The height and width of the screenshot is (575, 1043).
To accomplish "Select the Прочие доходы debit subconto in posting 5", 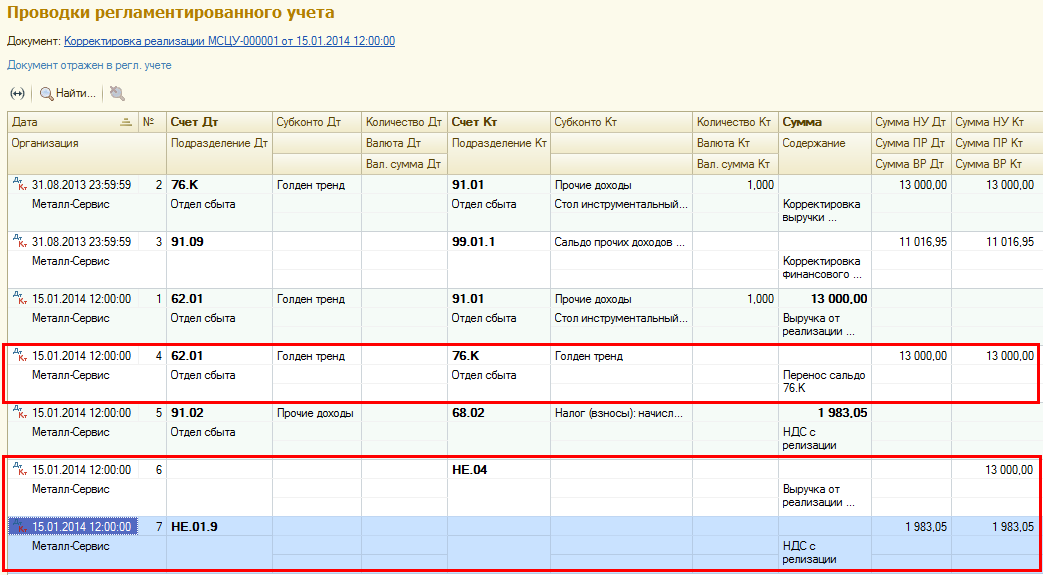I will click(x=317, y=413).
